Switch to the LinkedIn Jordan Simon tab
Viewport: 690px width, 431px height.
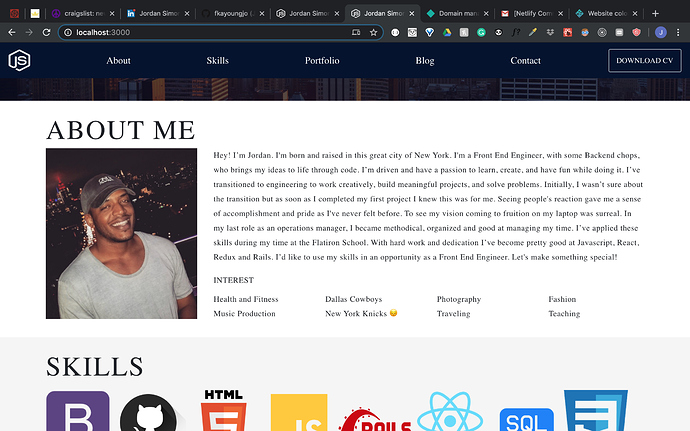158,14
